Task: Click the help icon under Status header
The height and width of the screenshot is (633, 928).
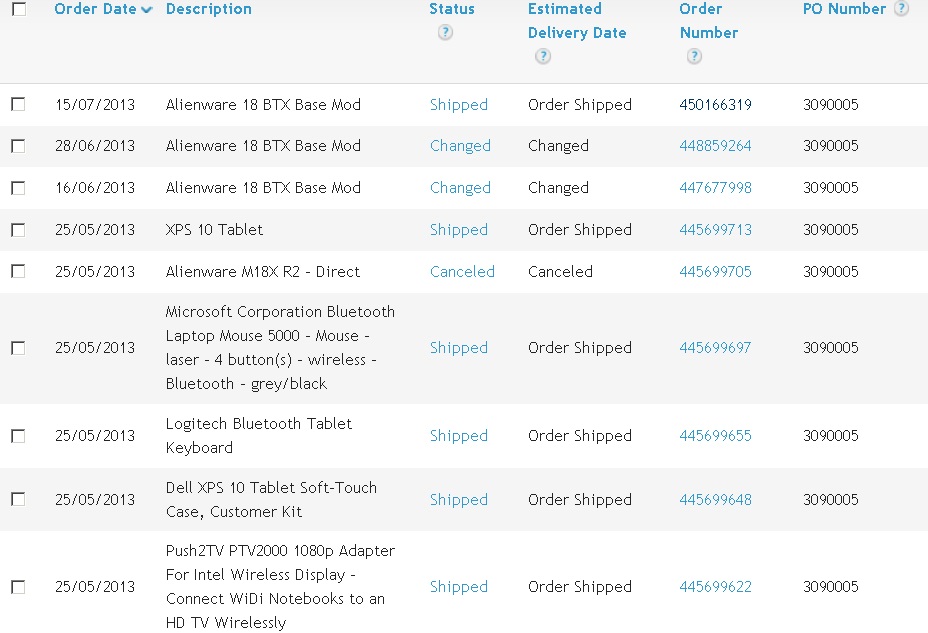Action: pyautogui.click(x=445, y=32)
